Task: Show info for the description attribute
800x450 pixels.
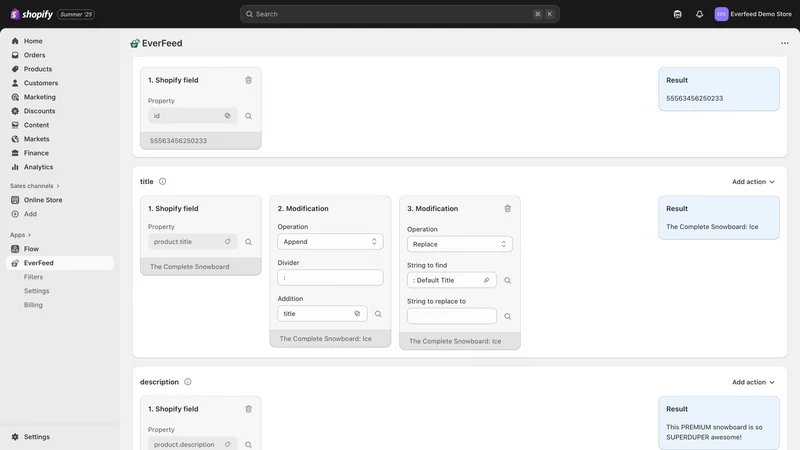Action: (188, 382)
